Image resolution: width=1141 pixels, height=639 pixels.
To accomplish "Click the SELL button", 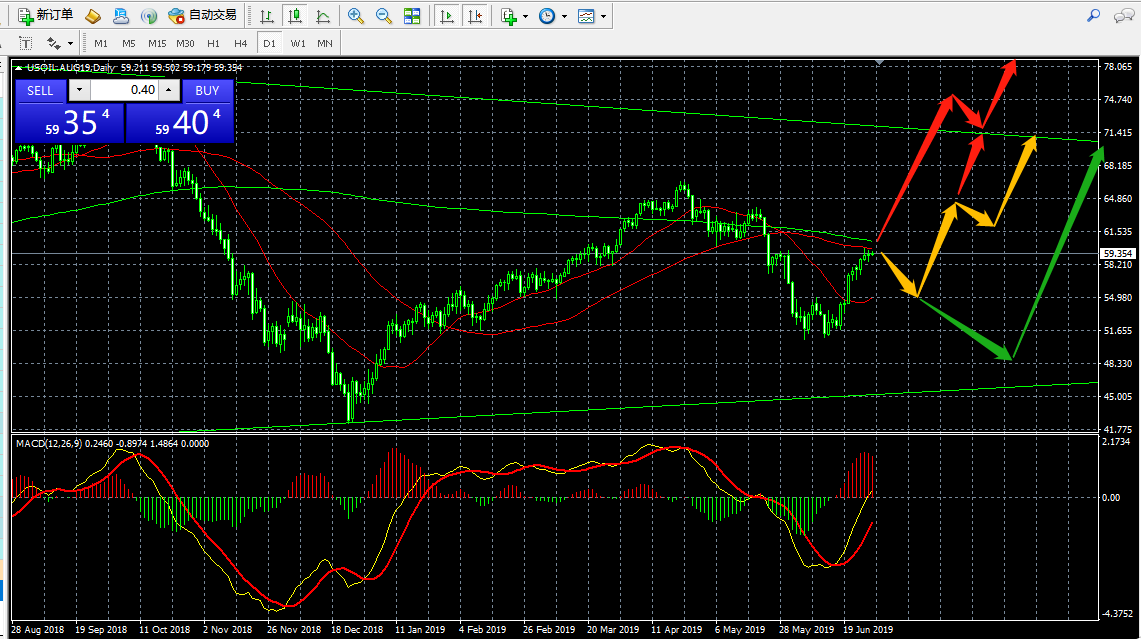I will [40, 91].
